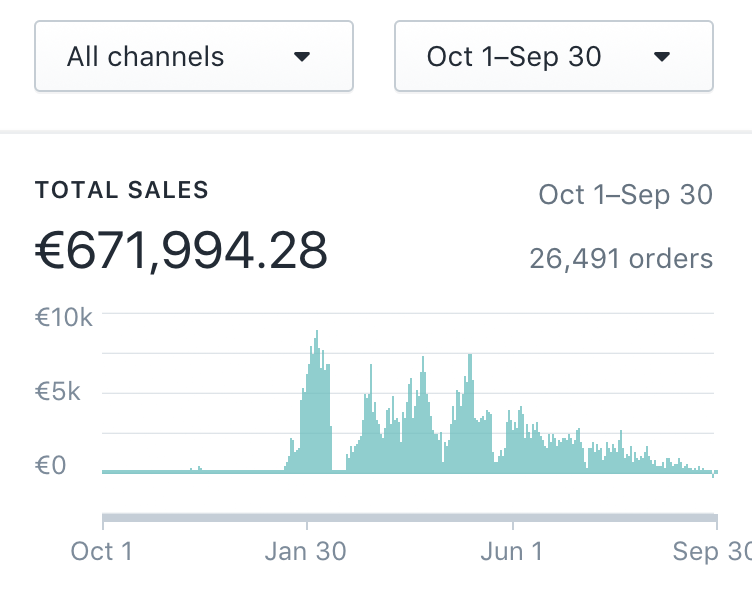The width and height of the screenshot is (752, 598).
Task: Select the Jan 30 x-axis date label
Action: coord(306,551)
